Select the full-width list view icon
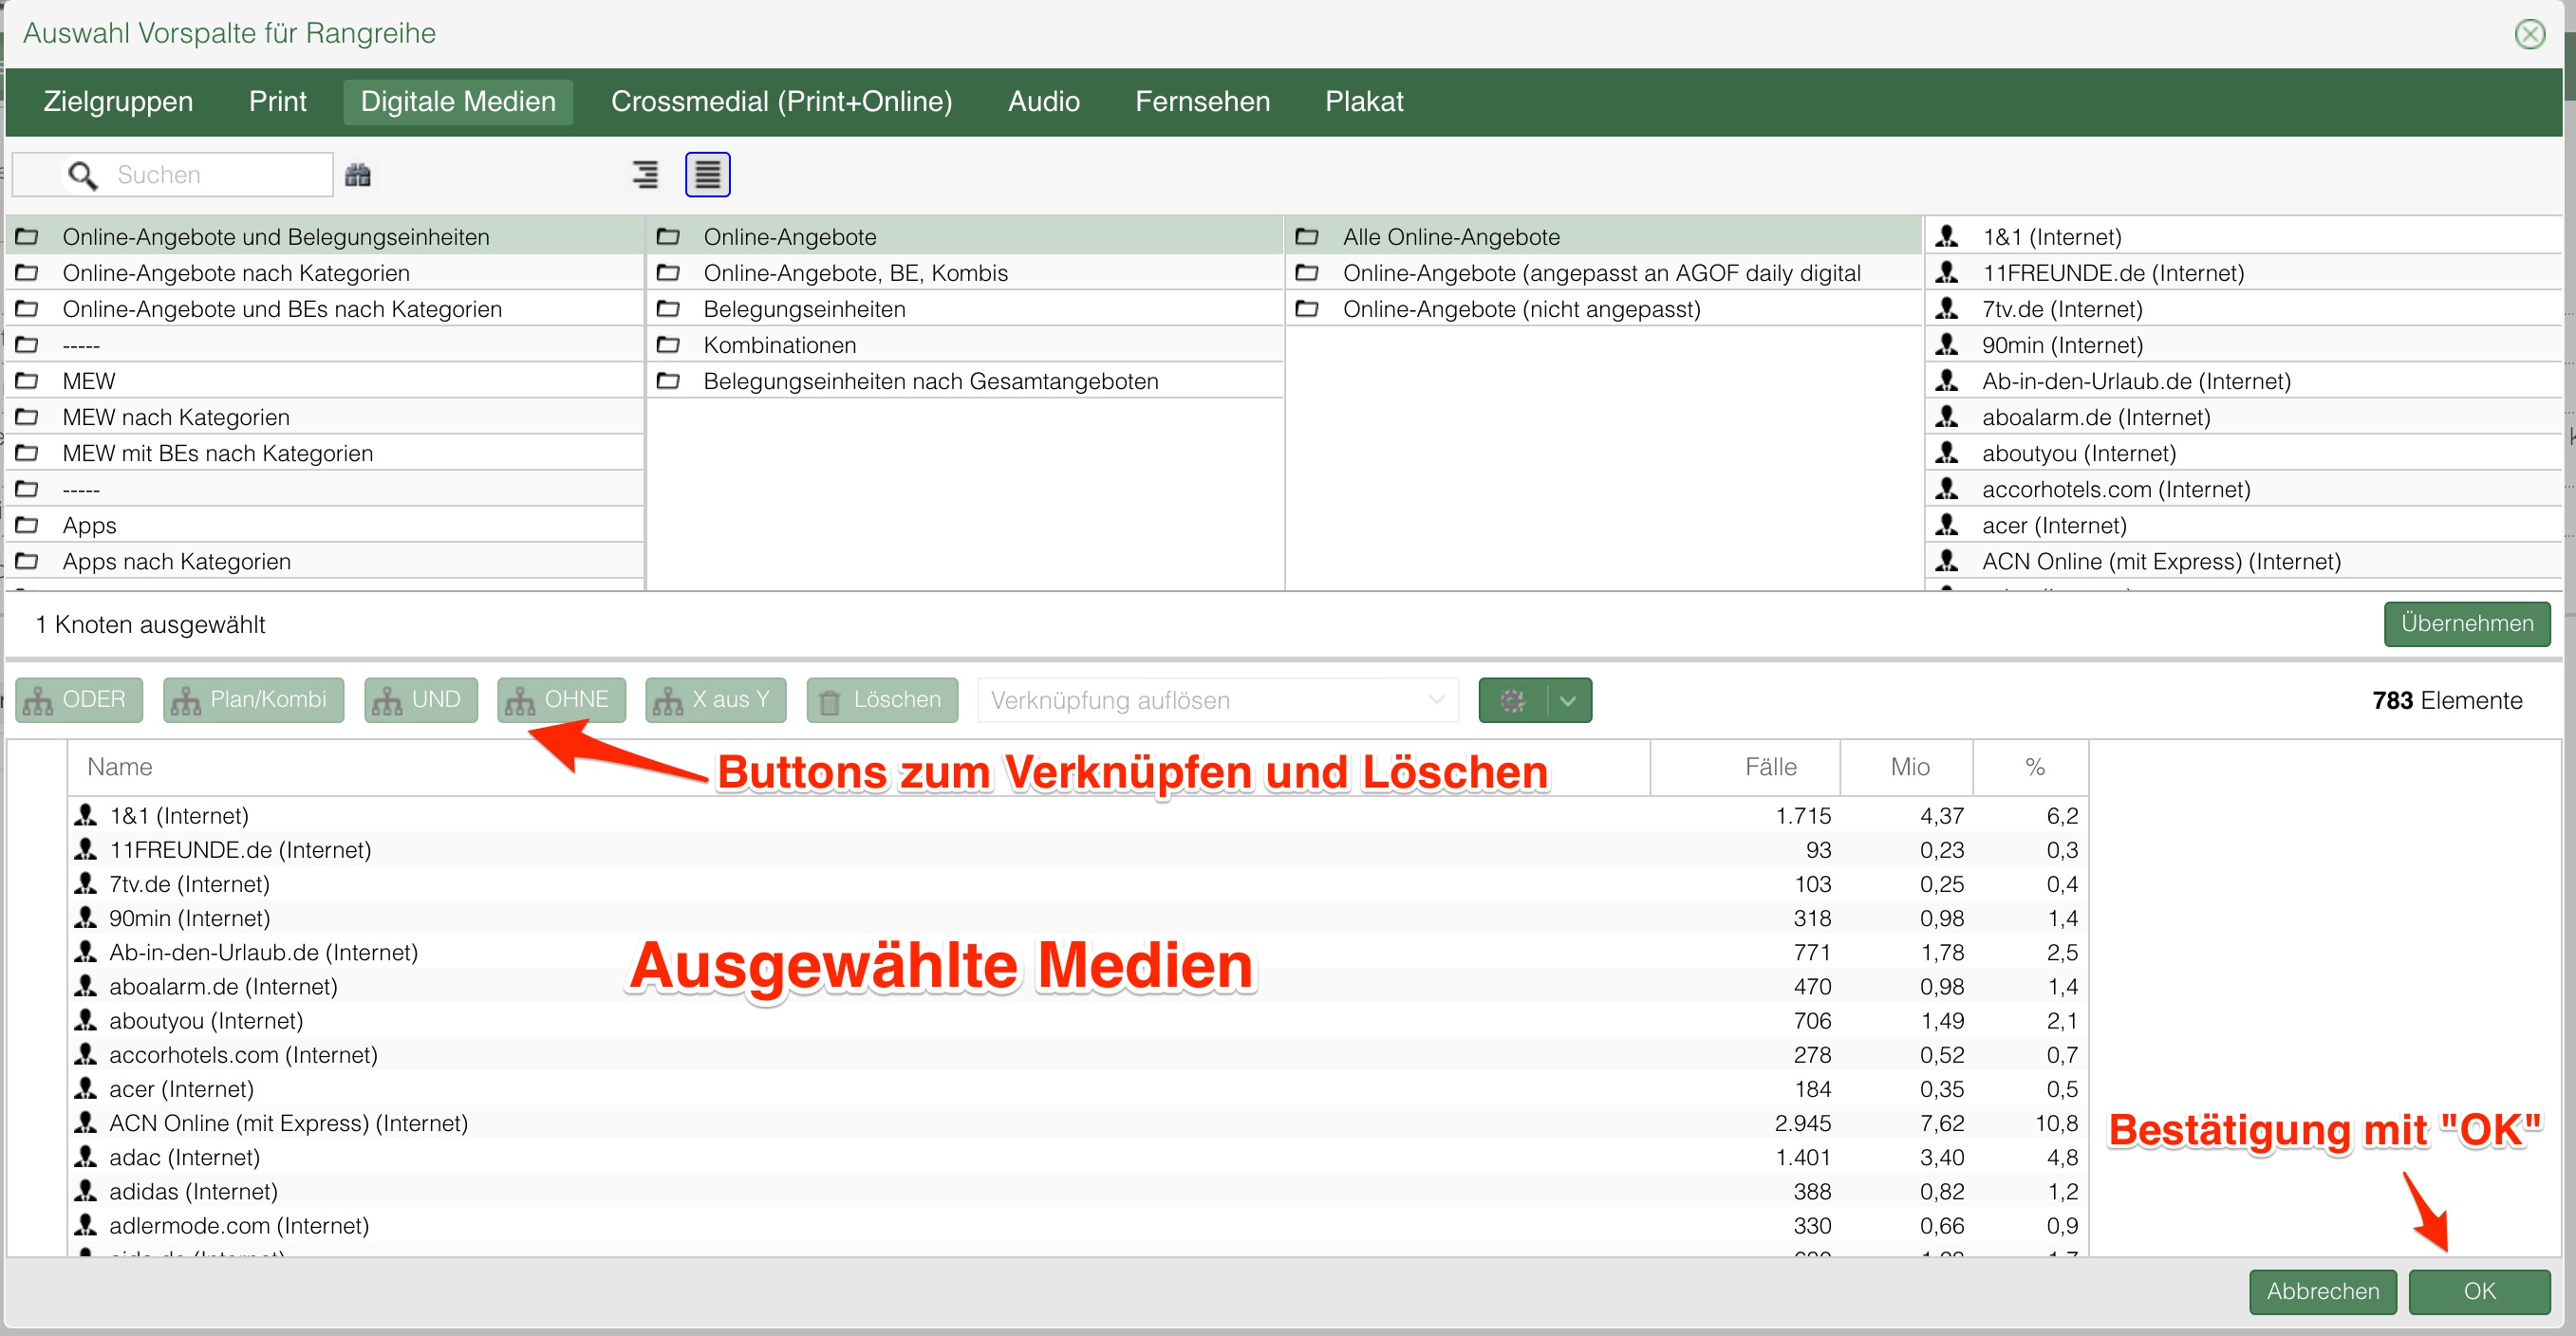The width and height of the screenshot is (2576, 1336). coord(707,175)
